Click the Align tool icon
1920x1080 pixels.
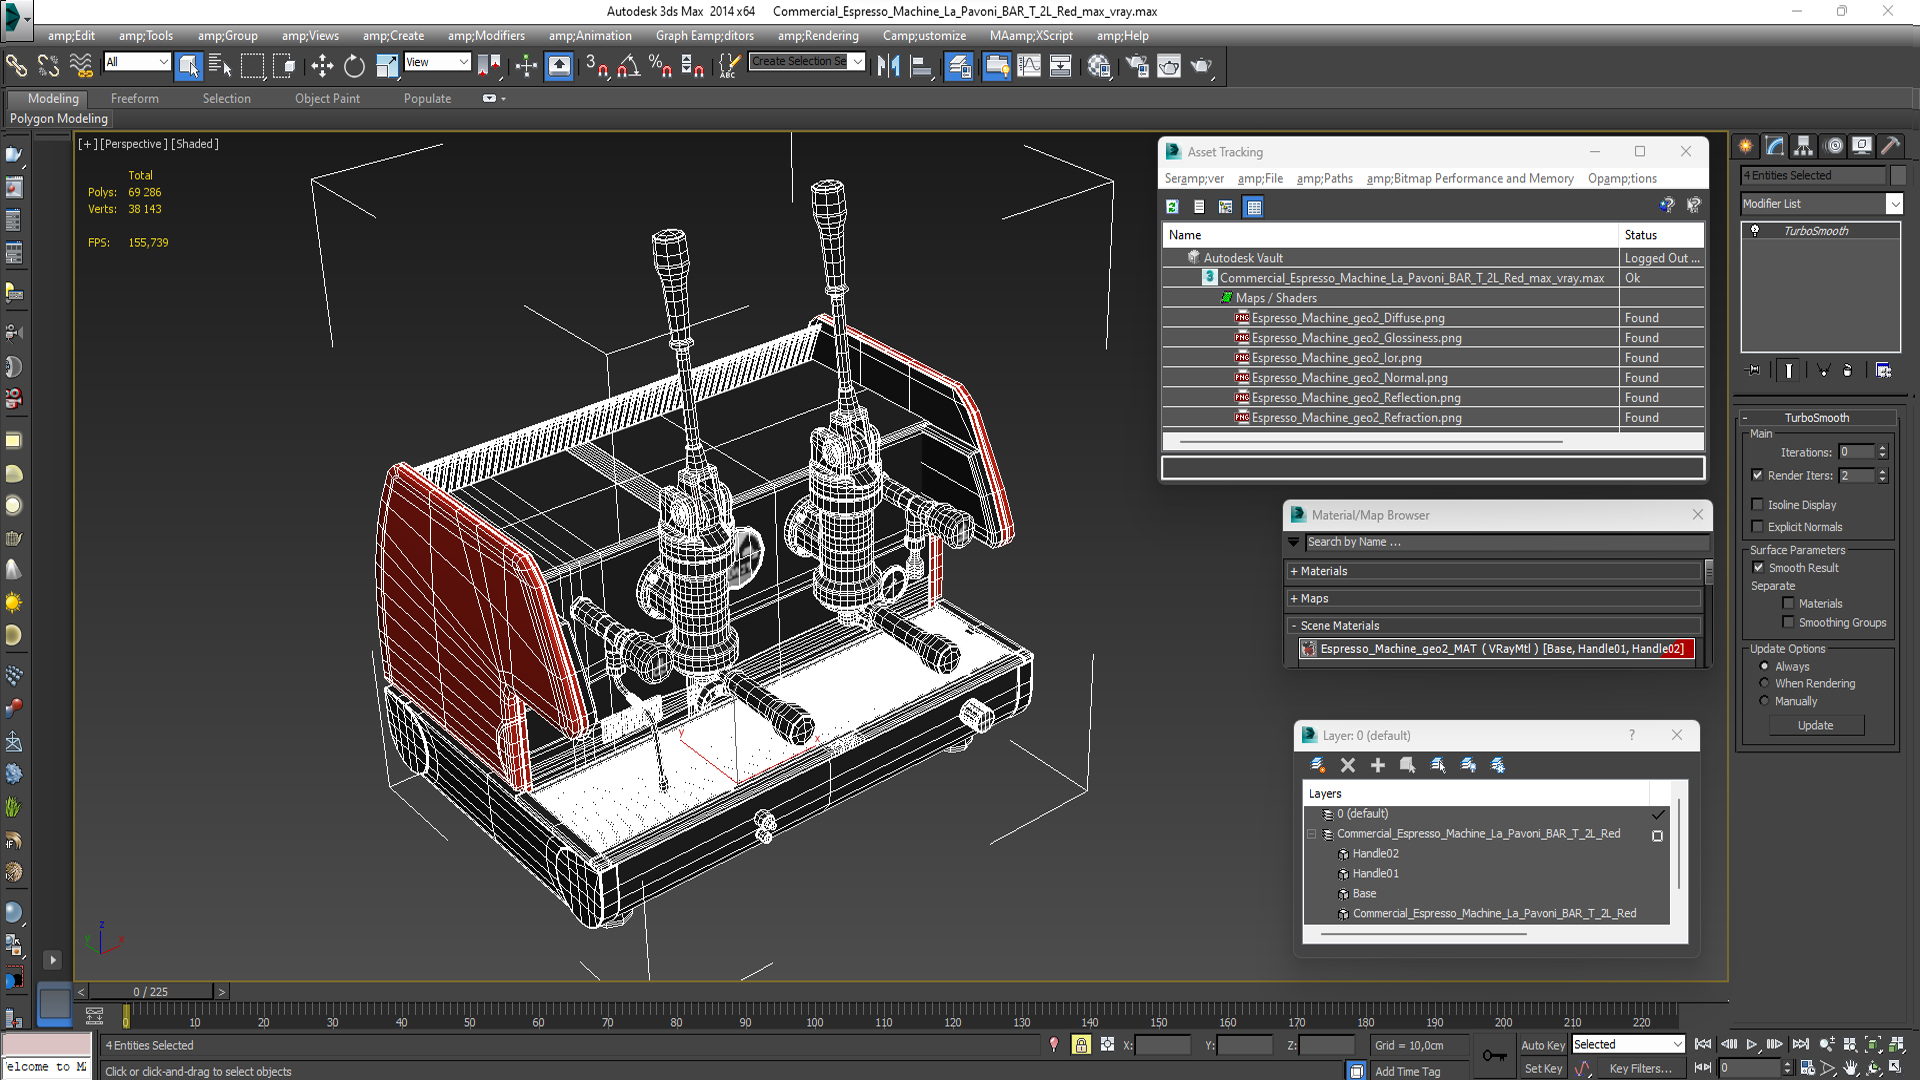921,66
